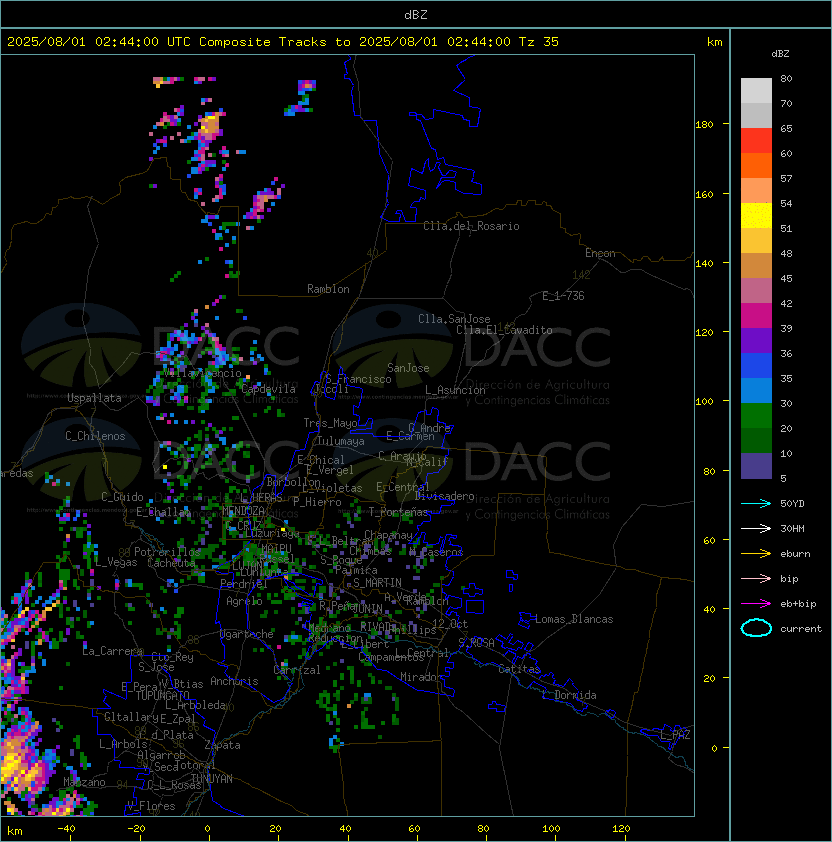The height and width of the screenshot is (842, 832).
Task: Click the magenta eb+bip arrow in legend
Action: pyautogui.click(x=756, y=604)
